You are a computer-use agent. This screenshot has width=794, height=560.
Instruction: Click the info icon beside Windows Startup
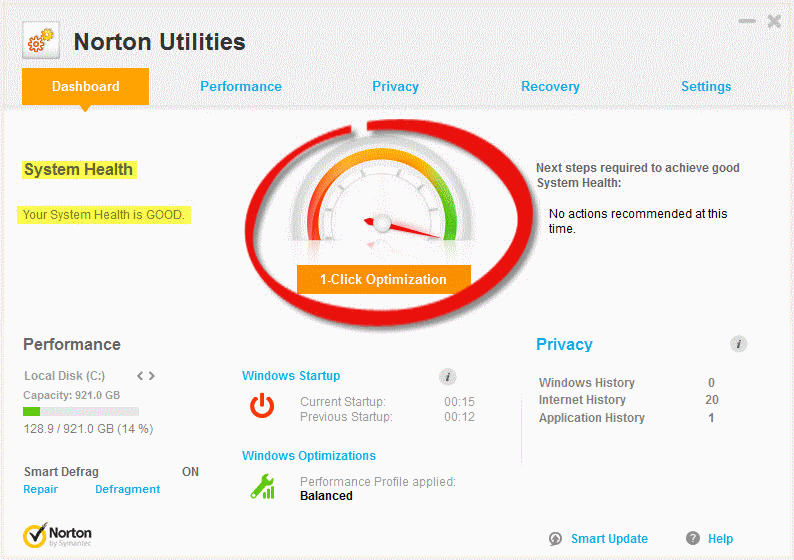pos(448,377)
